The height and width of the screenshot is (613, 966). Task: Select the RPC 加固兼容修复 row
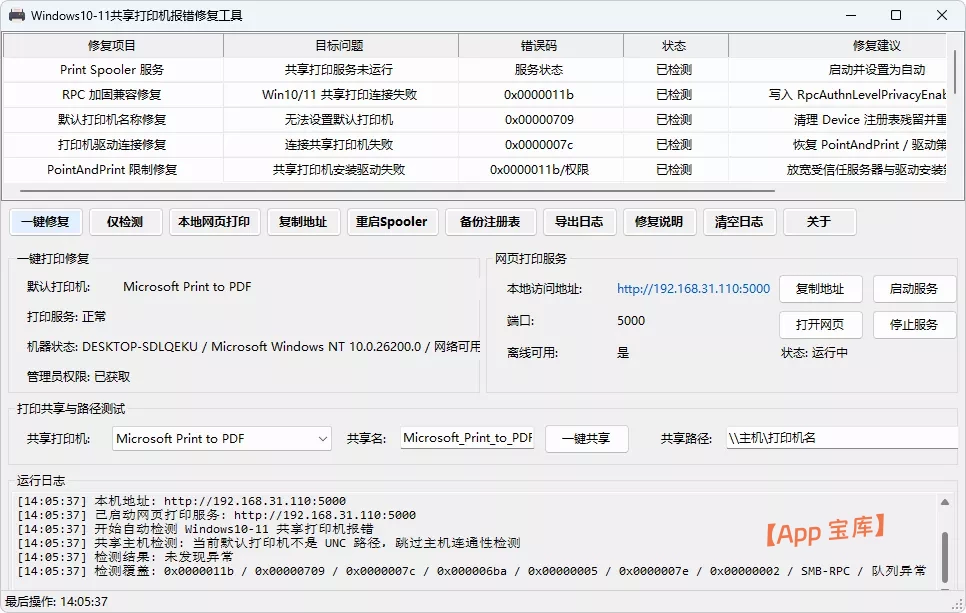coord(475,95)
